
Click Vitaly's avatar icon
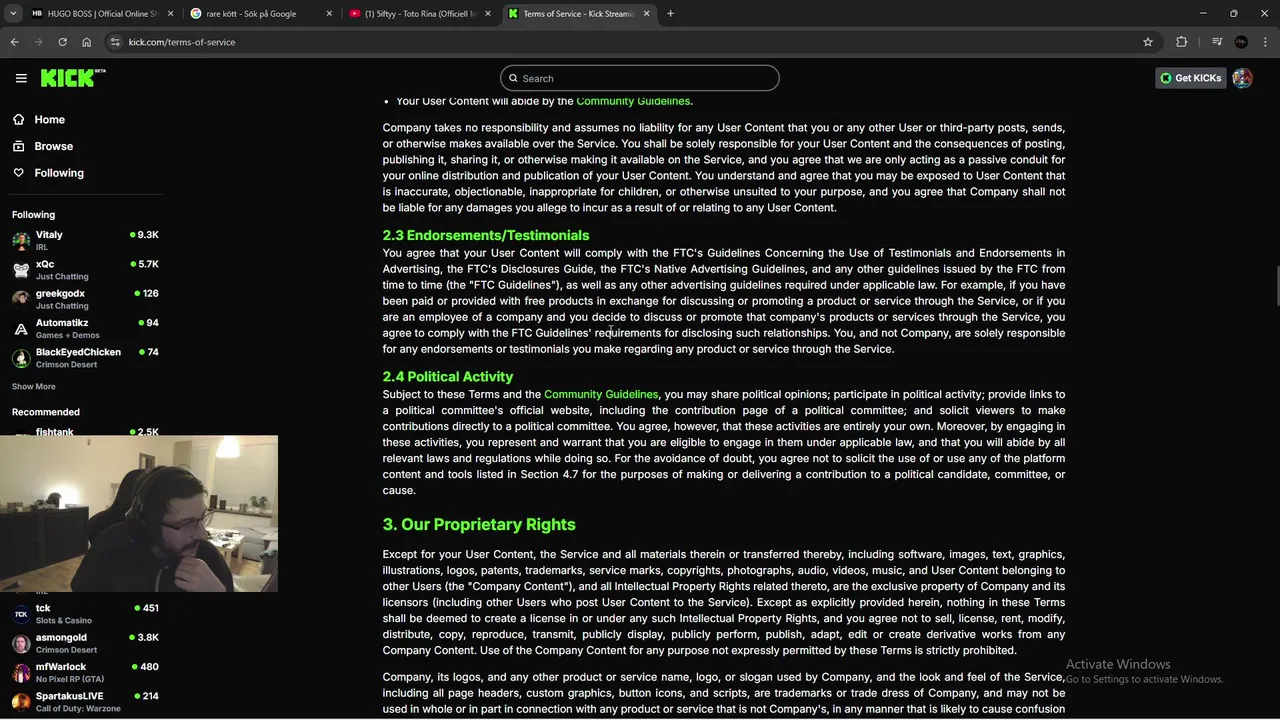click(21, 240)
